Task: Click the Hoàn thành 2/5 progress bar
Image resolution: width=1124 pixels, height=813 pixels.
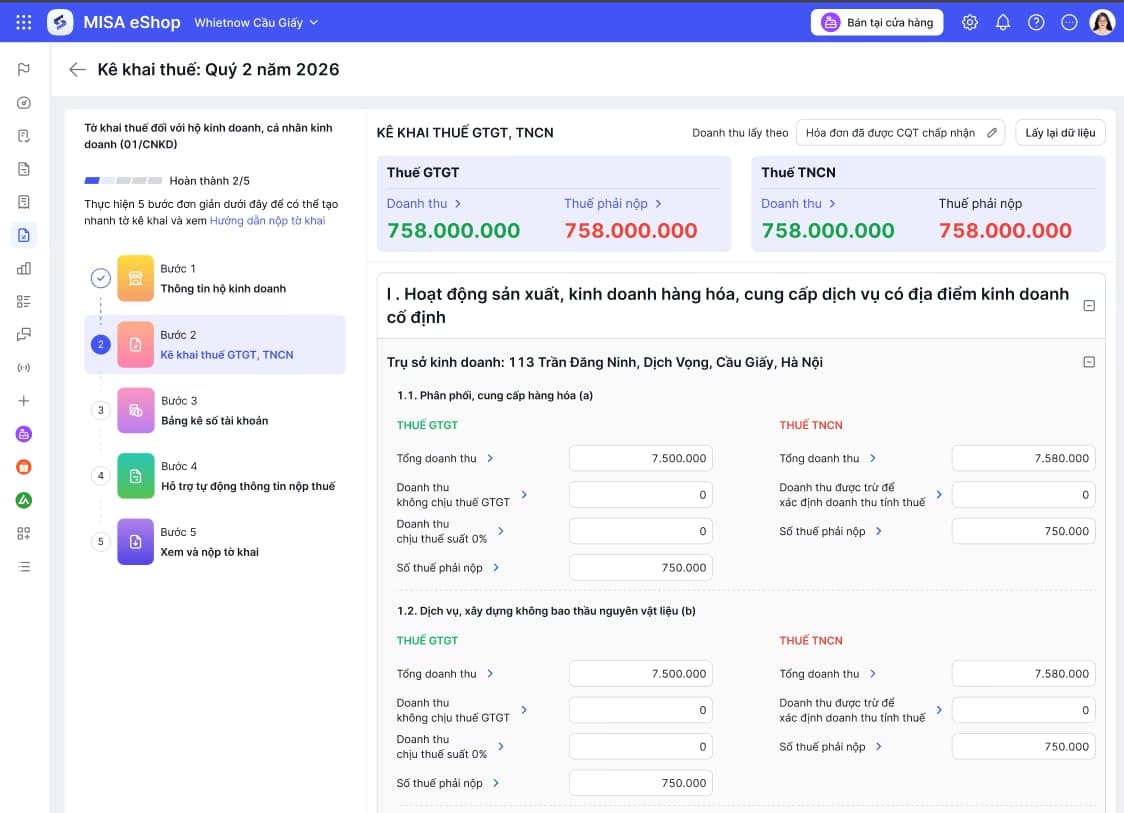Action: click(x=123, y=181)
